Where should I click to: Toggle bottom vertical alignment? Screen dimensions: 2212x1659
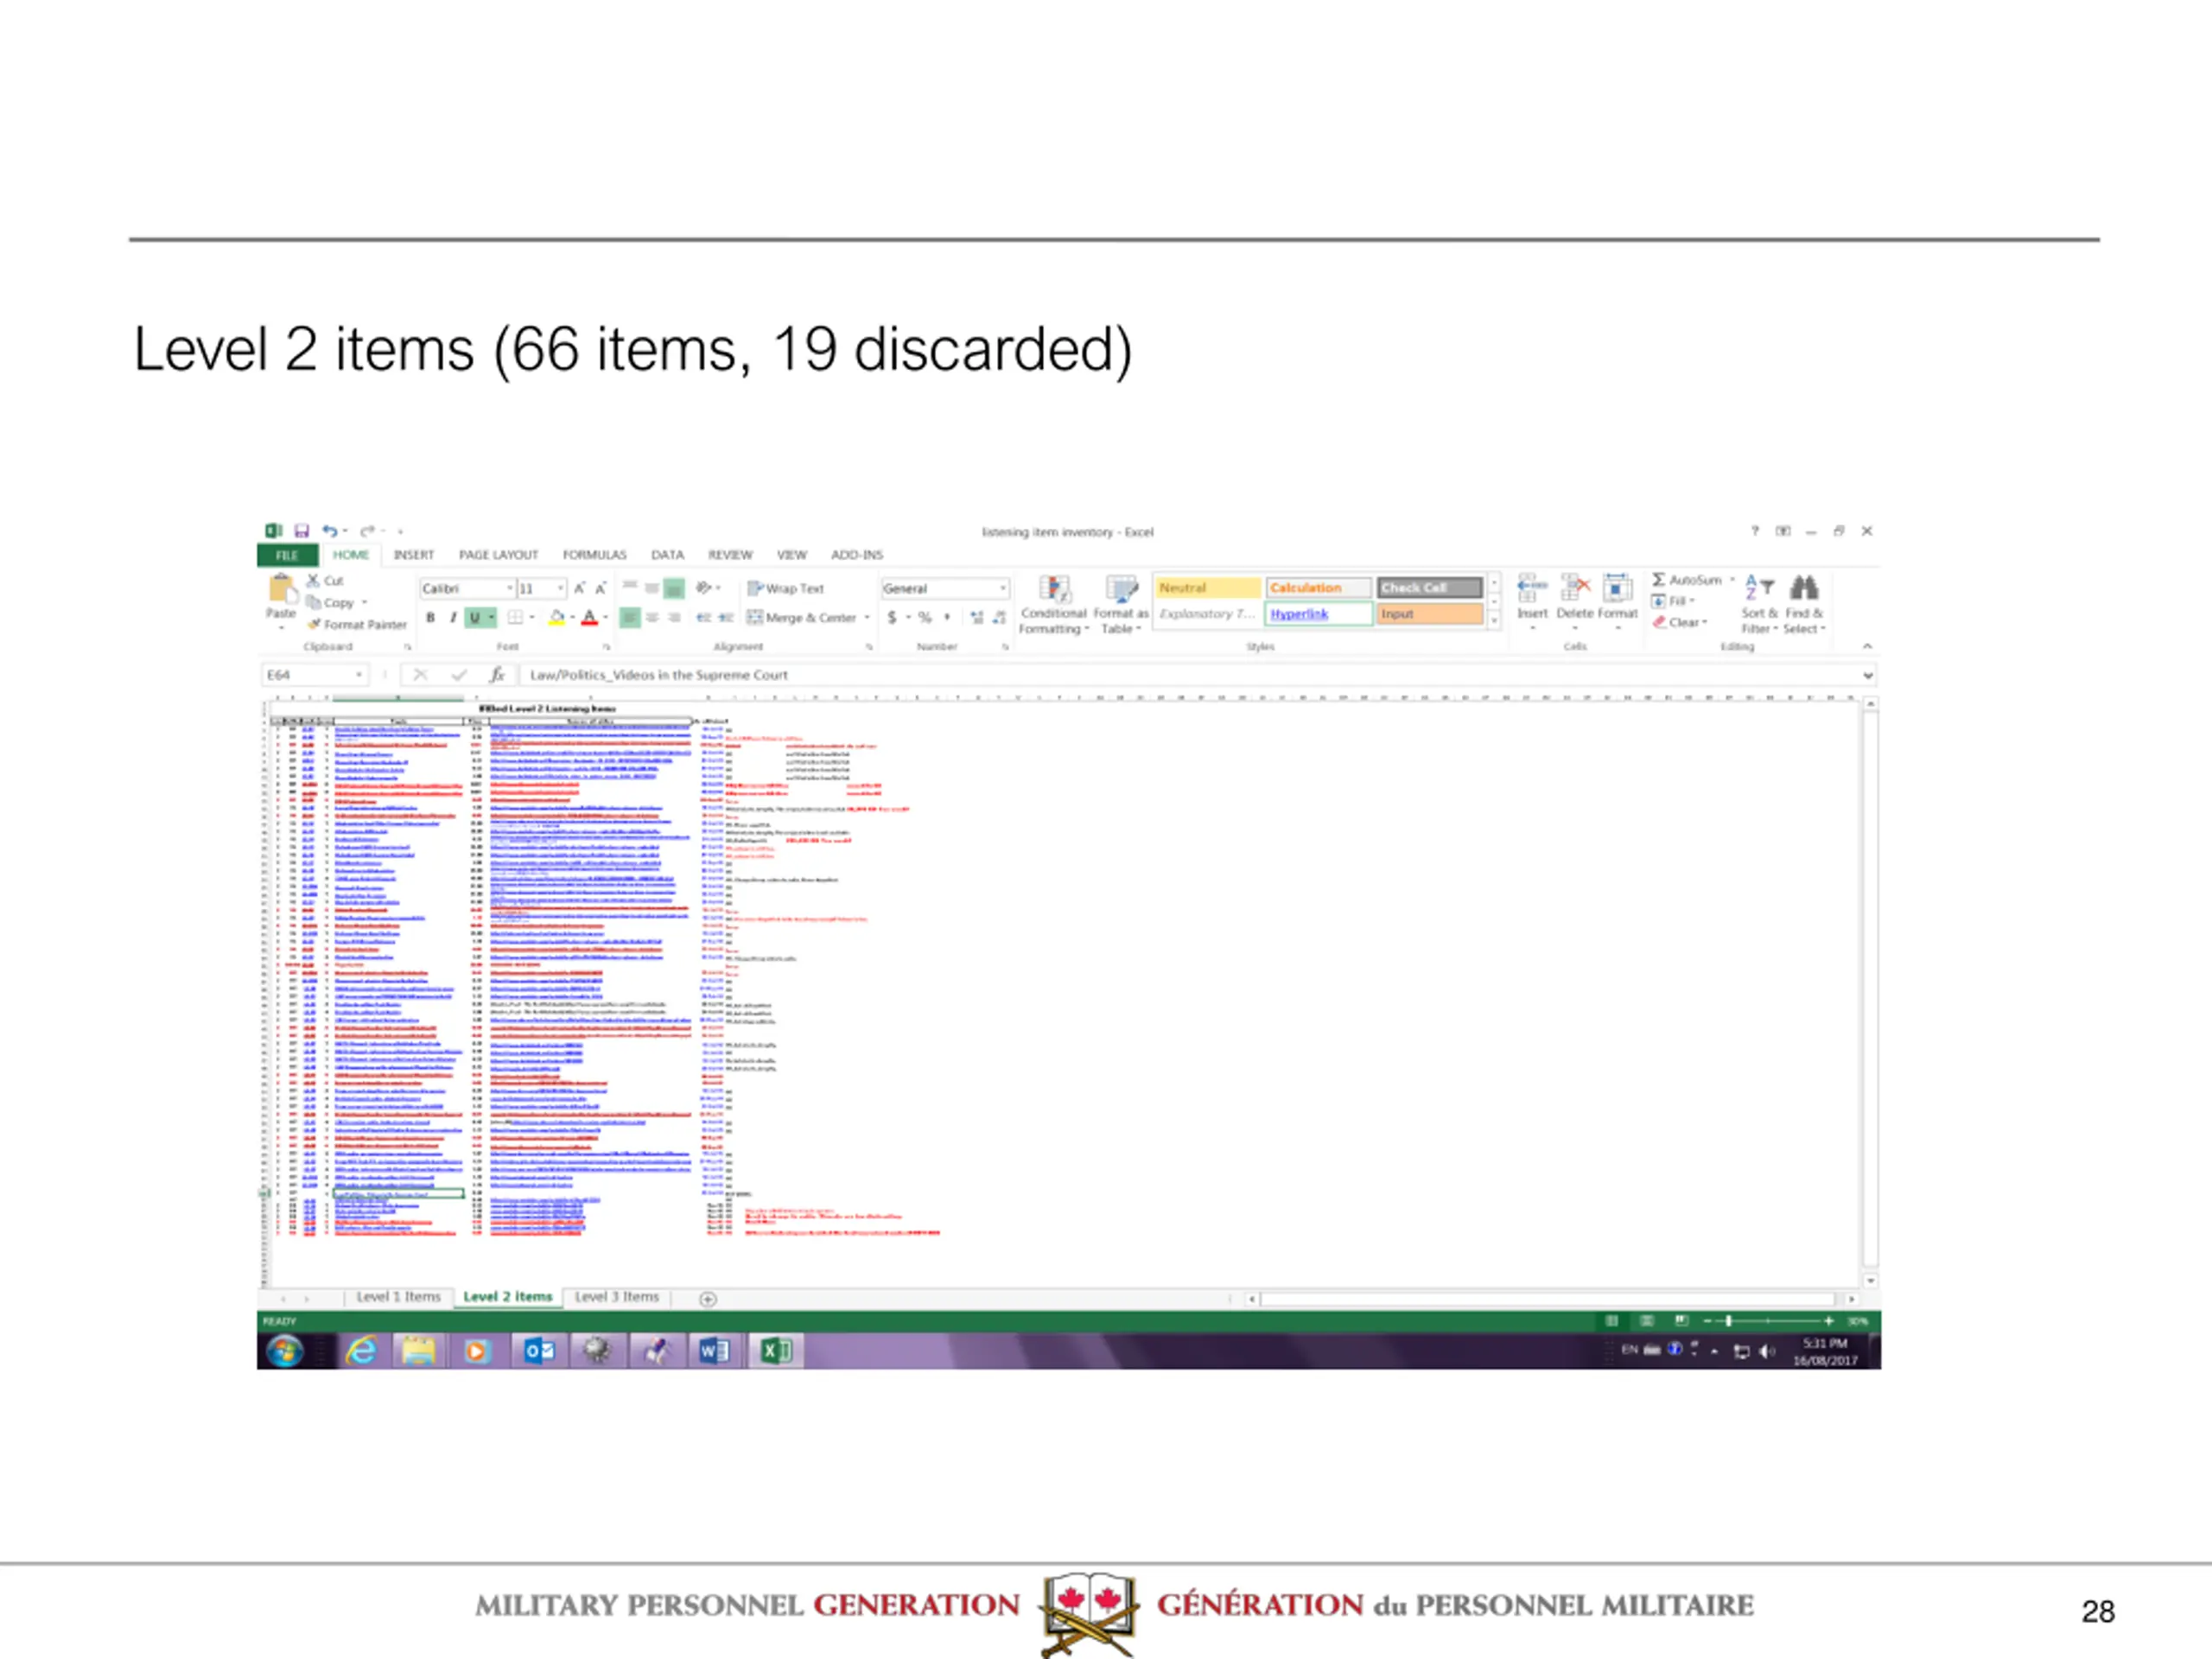[x=674, y=588]
